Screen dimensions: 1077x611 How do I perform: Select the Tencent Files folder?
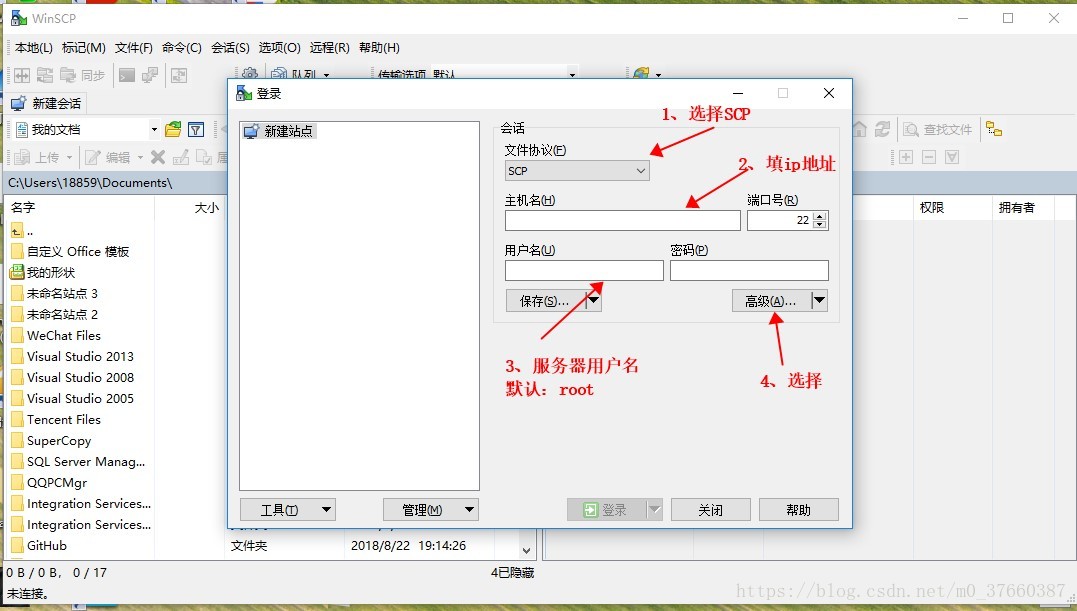click(x=56, y=420)
